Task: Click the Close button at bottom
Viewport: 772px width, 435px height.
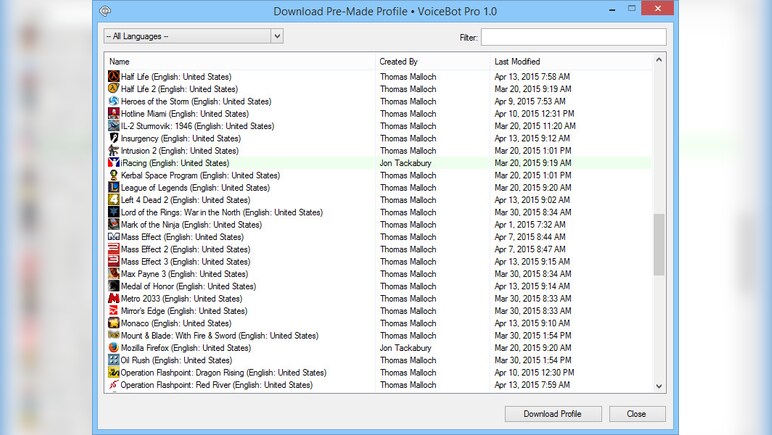Action: (x=637, y=414)
